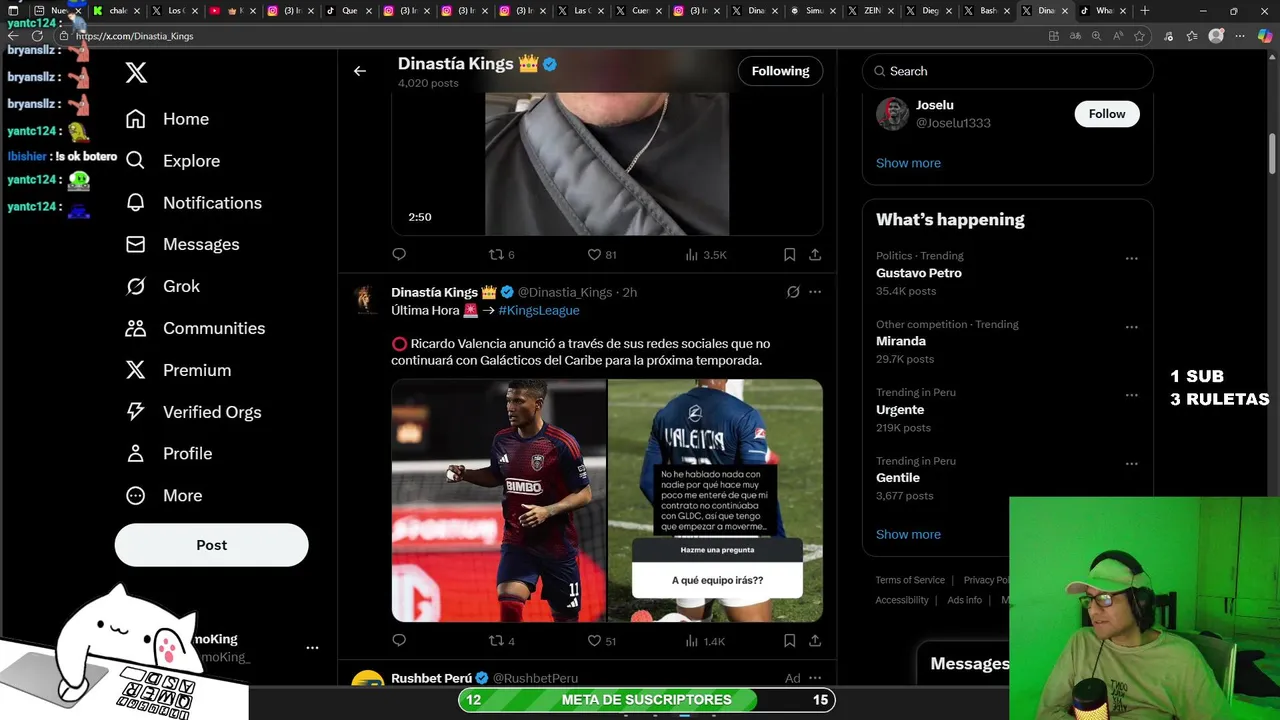Open Premium from the sidebar
Screen dimensions: 1280x720
click(x=178, y=371)
